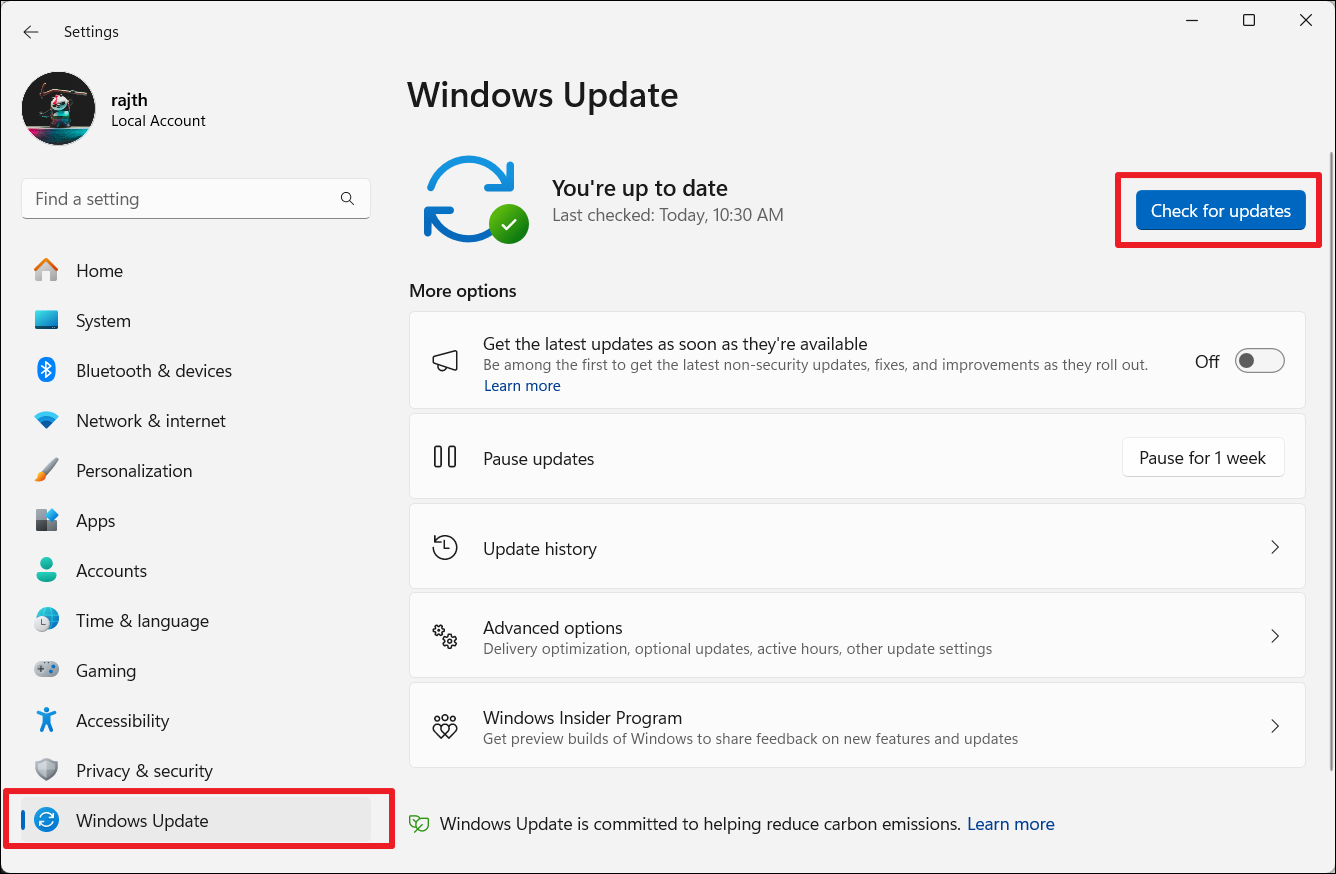
Task: Click the Accessibility figure icon
Action: (x=46, y=720)
